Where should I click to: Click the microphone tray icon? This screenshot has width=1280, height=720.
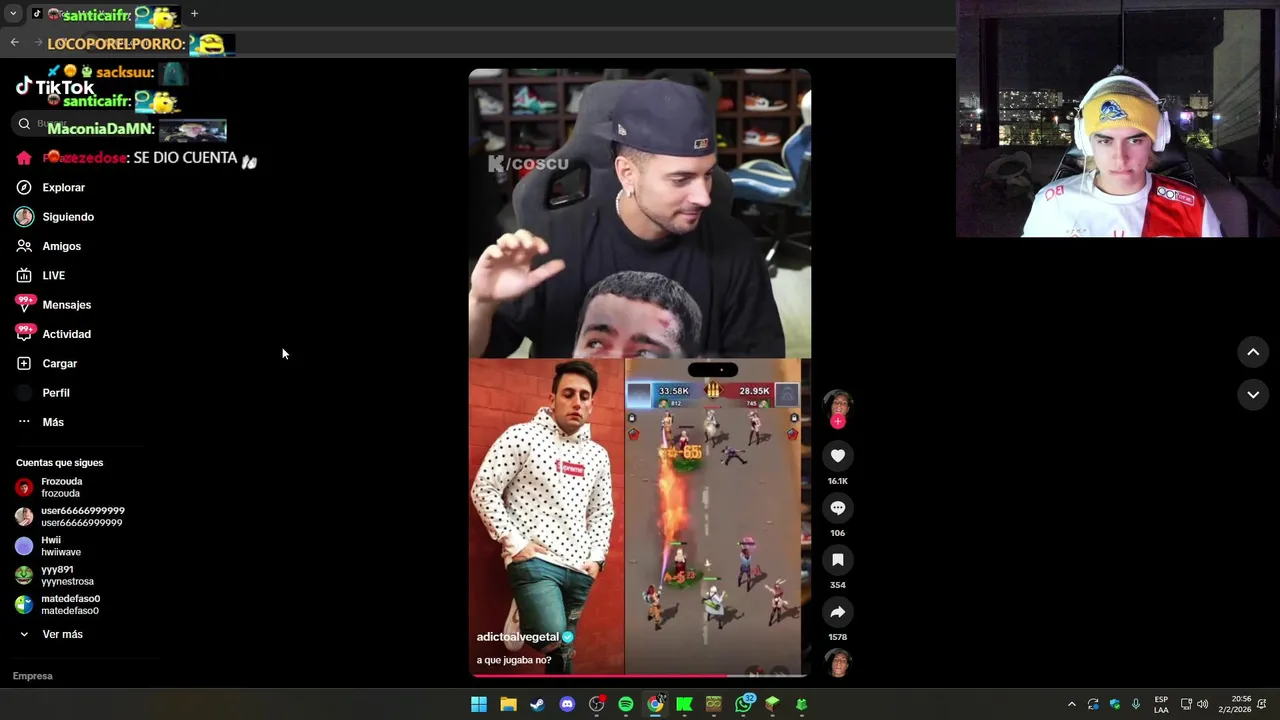pos(1135,704)
